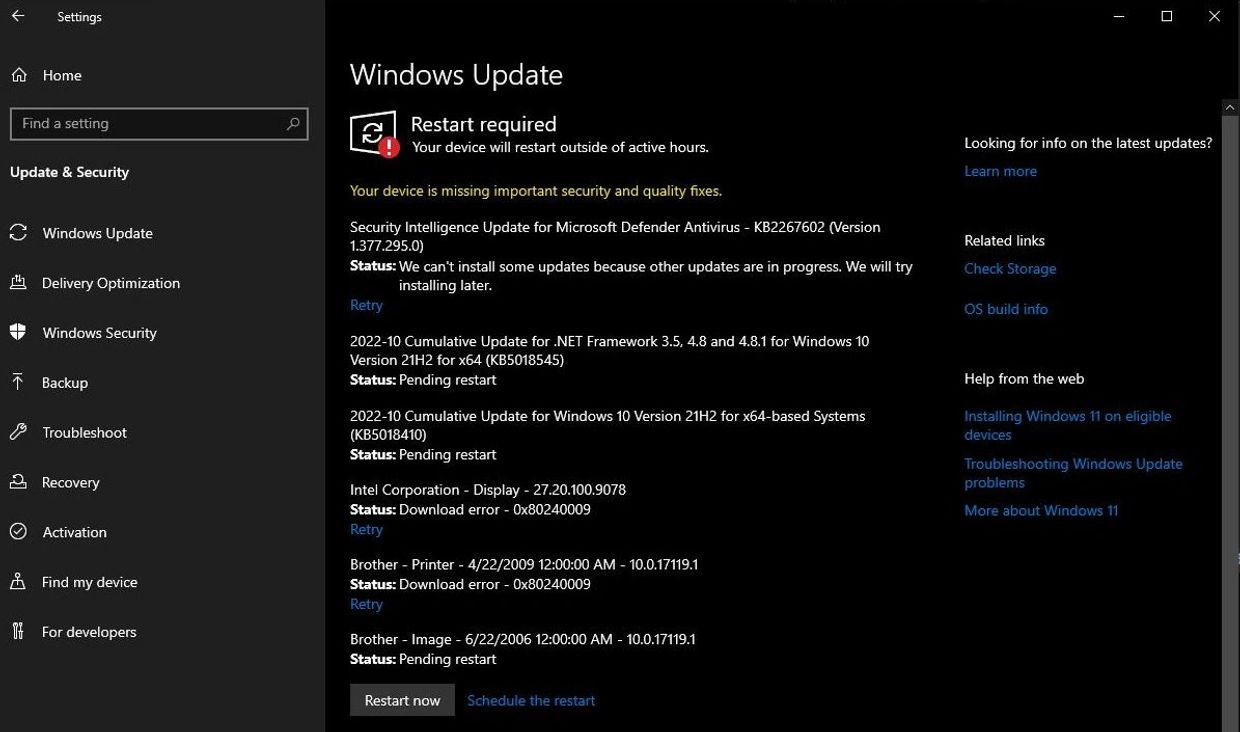
Task: Open More about Windows 11 link
Action: [1041, 510]
